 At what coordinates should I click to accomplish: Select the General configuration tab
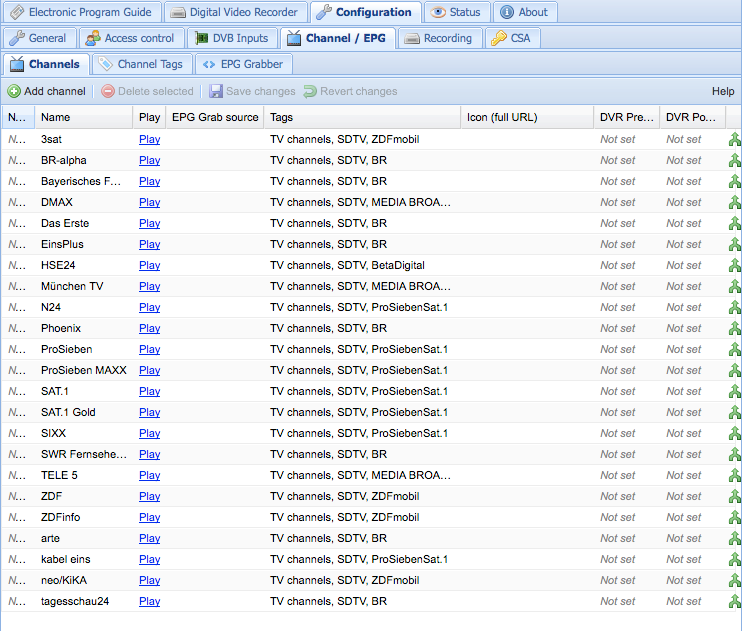39,38
